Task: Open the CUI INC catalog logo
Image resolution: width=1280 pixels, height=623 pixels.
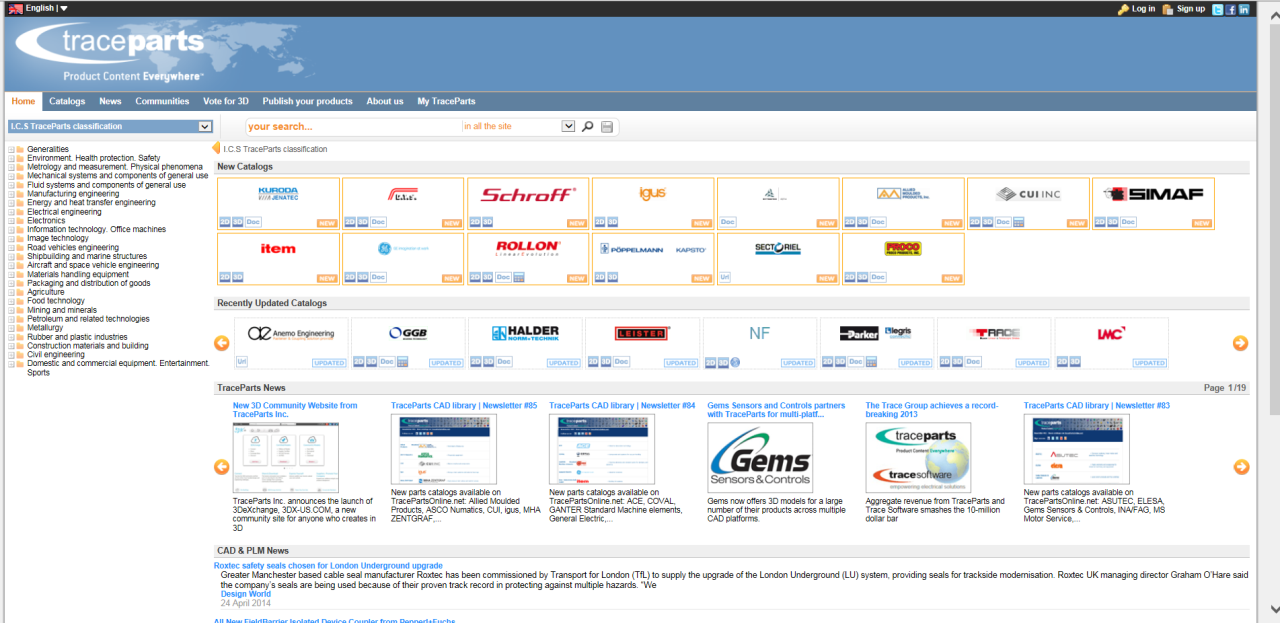Action: (1028, 194)
